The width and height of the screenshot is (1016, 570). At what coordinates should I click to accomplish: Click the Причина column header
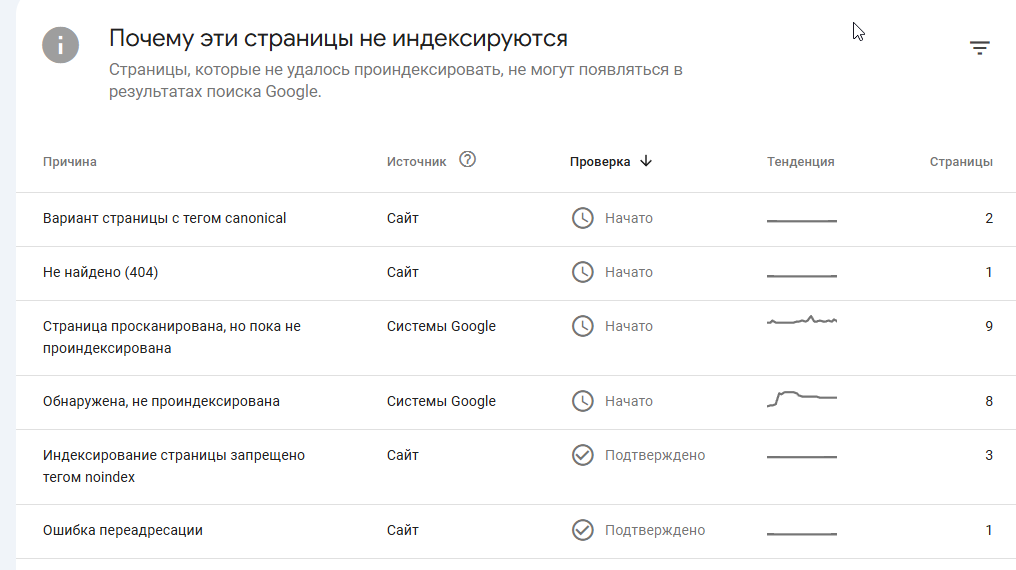click(70, 162)
